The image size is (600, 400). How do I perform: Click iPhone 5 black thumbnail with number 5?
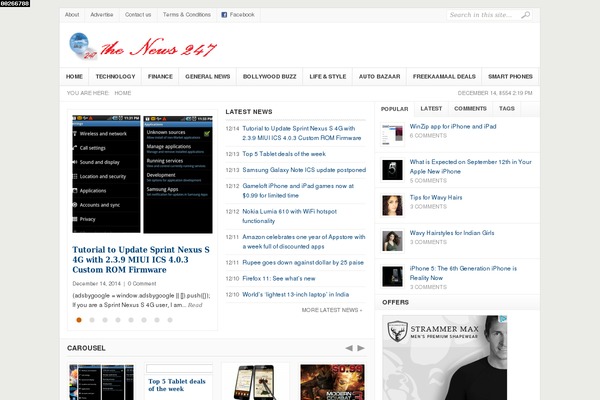[392, 170]
